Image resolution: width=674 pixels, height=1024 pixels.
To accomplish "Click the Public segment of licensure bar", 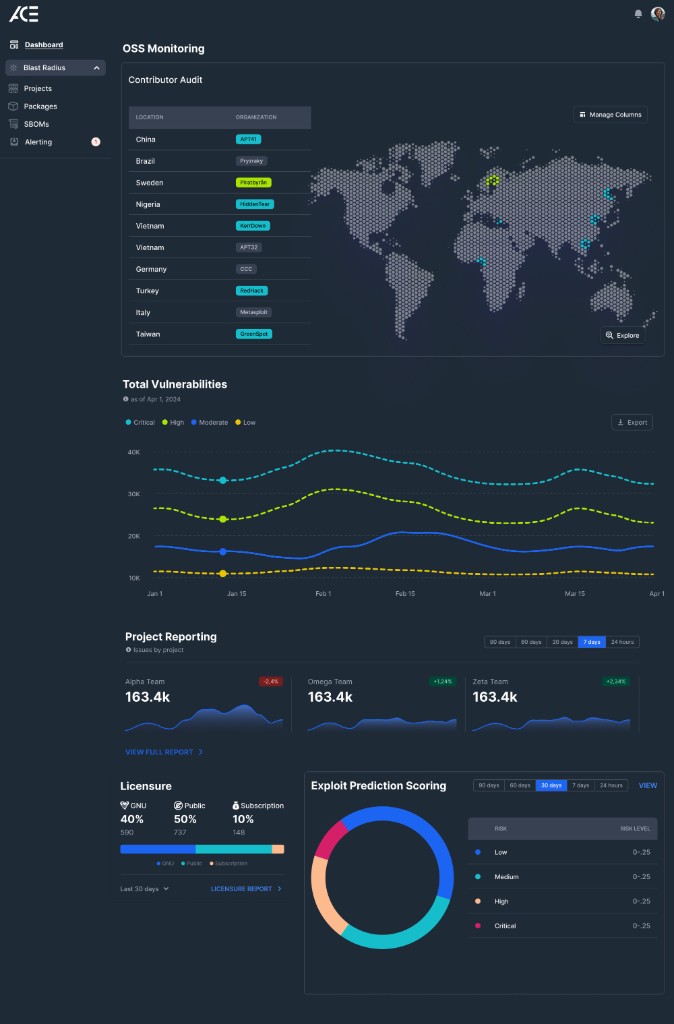I will (x=233, y=849).
